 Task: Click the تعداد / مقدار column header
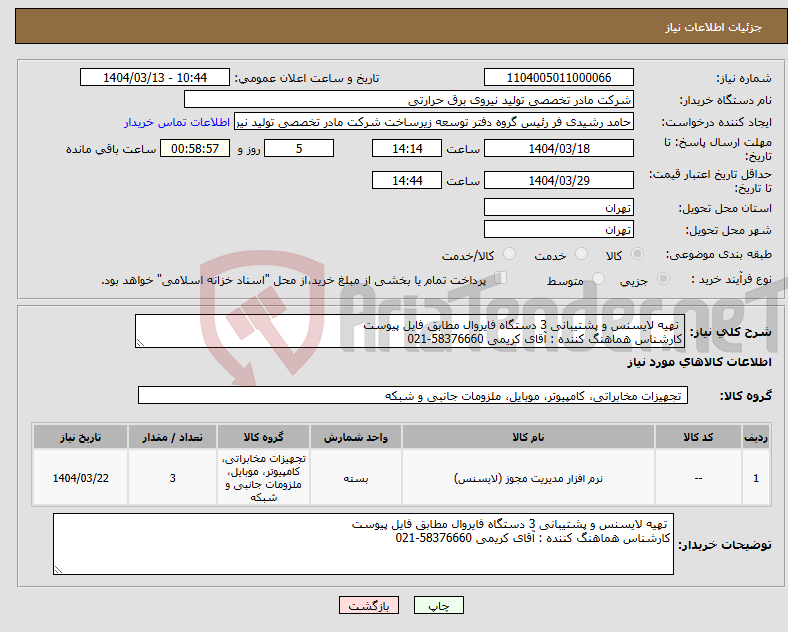coord(172,437)
